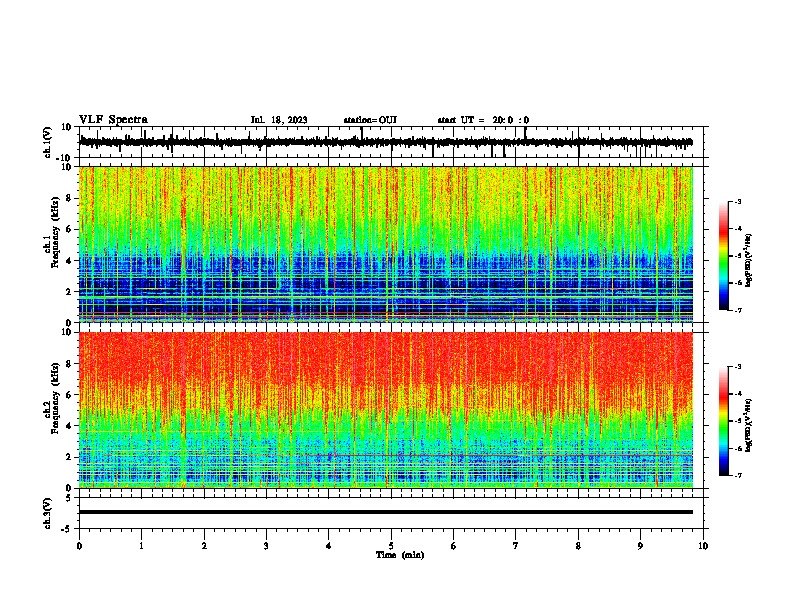Click the time axis tick label "5"
Screen dimensions: 792x612
coord(391,546)
